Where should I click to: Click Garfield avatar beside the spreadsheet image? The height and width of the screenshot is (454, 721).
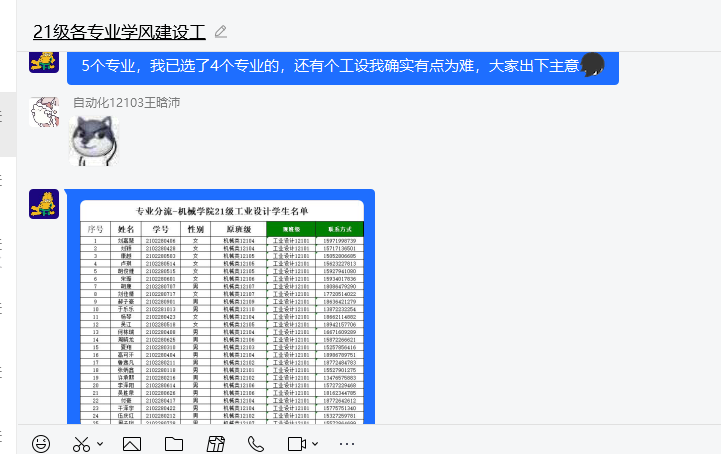pyautogui.click(x=44, y=204)
